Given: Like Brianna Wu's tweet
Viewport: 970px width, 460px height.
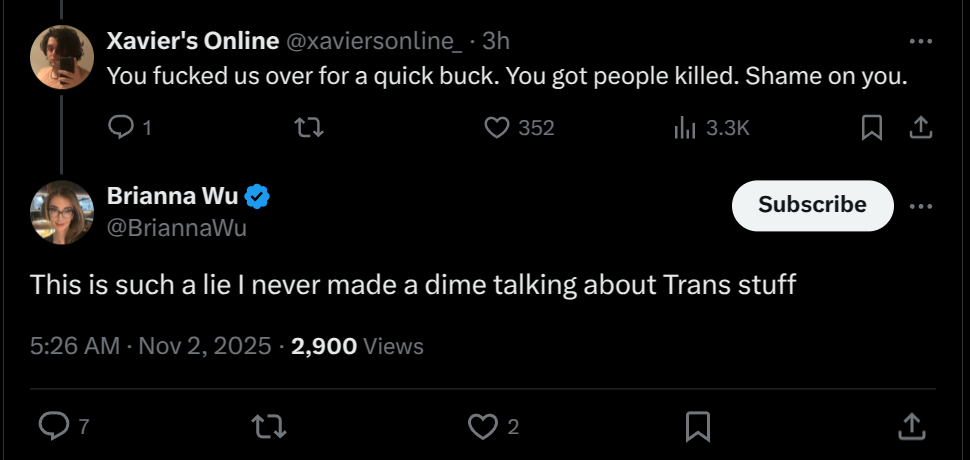Looking at the screenshot, I should pyautogui.click(x=483, y=427).
